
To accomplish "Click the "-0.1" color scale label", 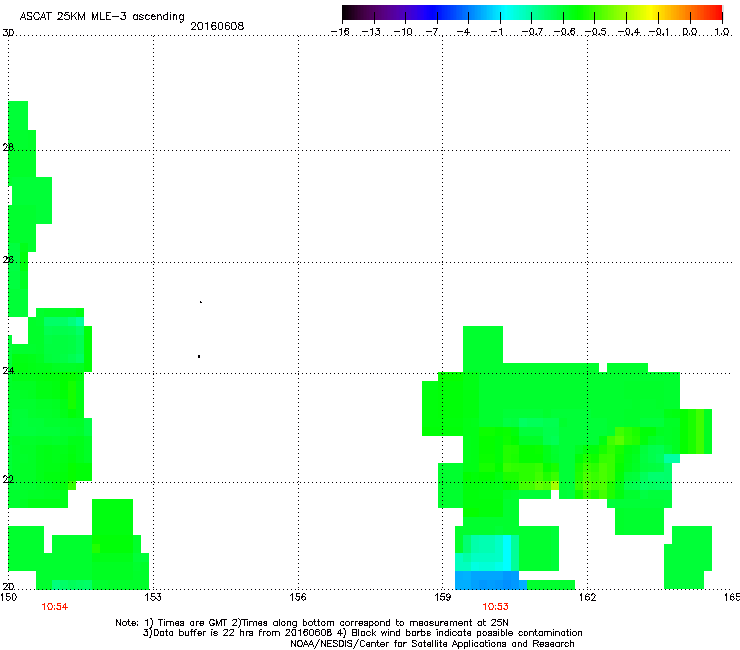I will [x=659, y=32].
